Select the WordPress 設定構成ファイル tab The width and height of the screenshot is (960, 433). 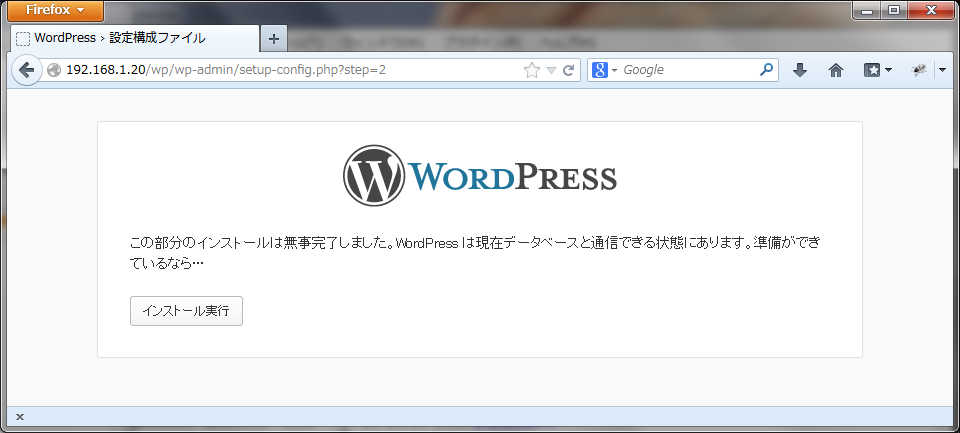pos(135,38)
